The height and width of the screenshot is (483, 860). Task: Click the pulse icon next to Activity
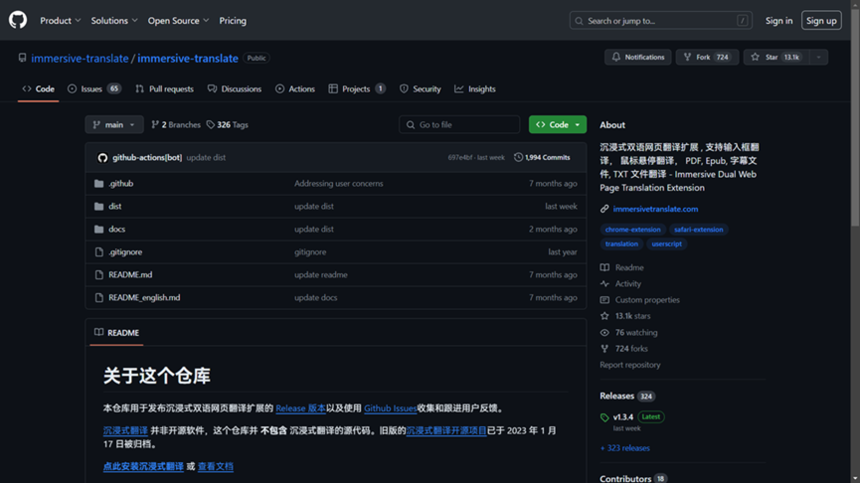pos(604,284)
